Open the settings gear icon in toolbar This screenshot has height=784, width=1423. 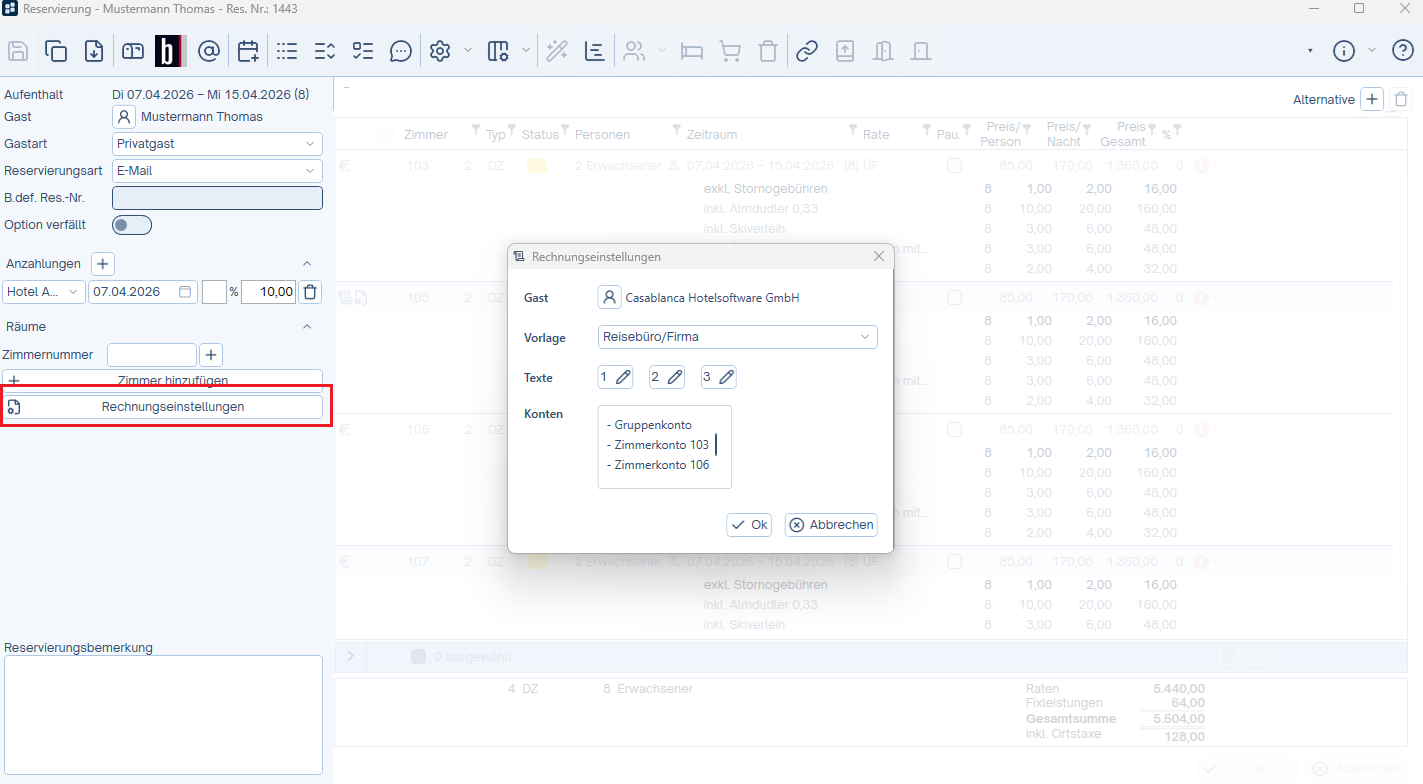[440, 51]
